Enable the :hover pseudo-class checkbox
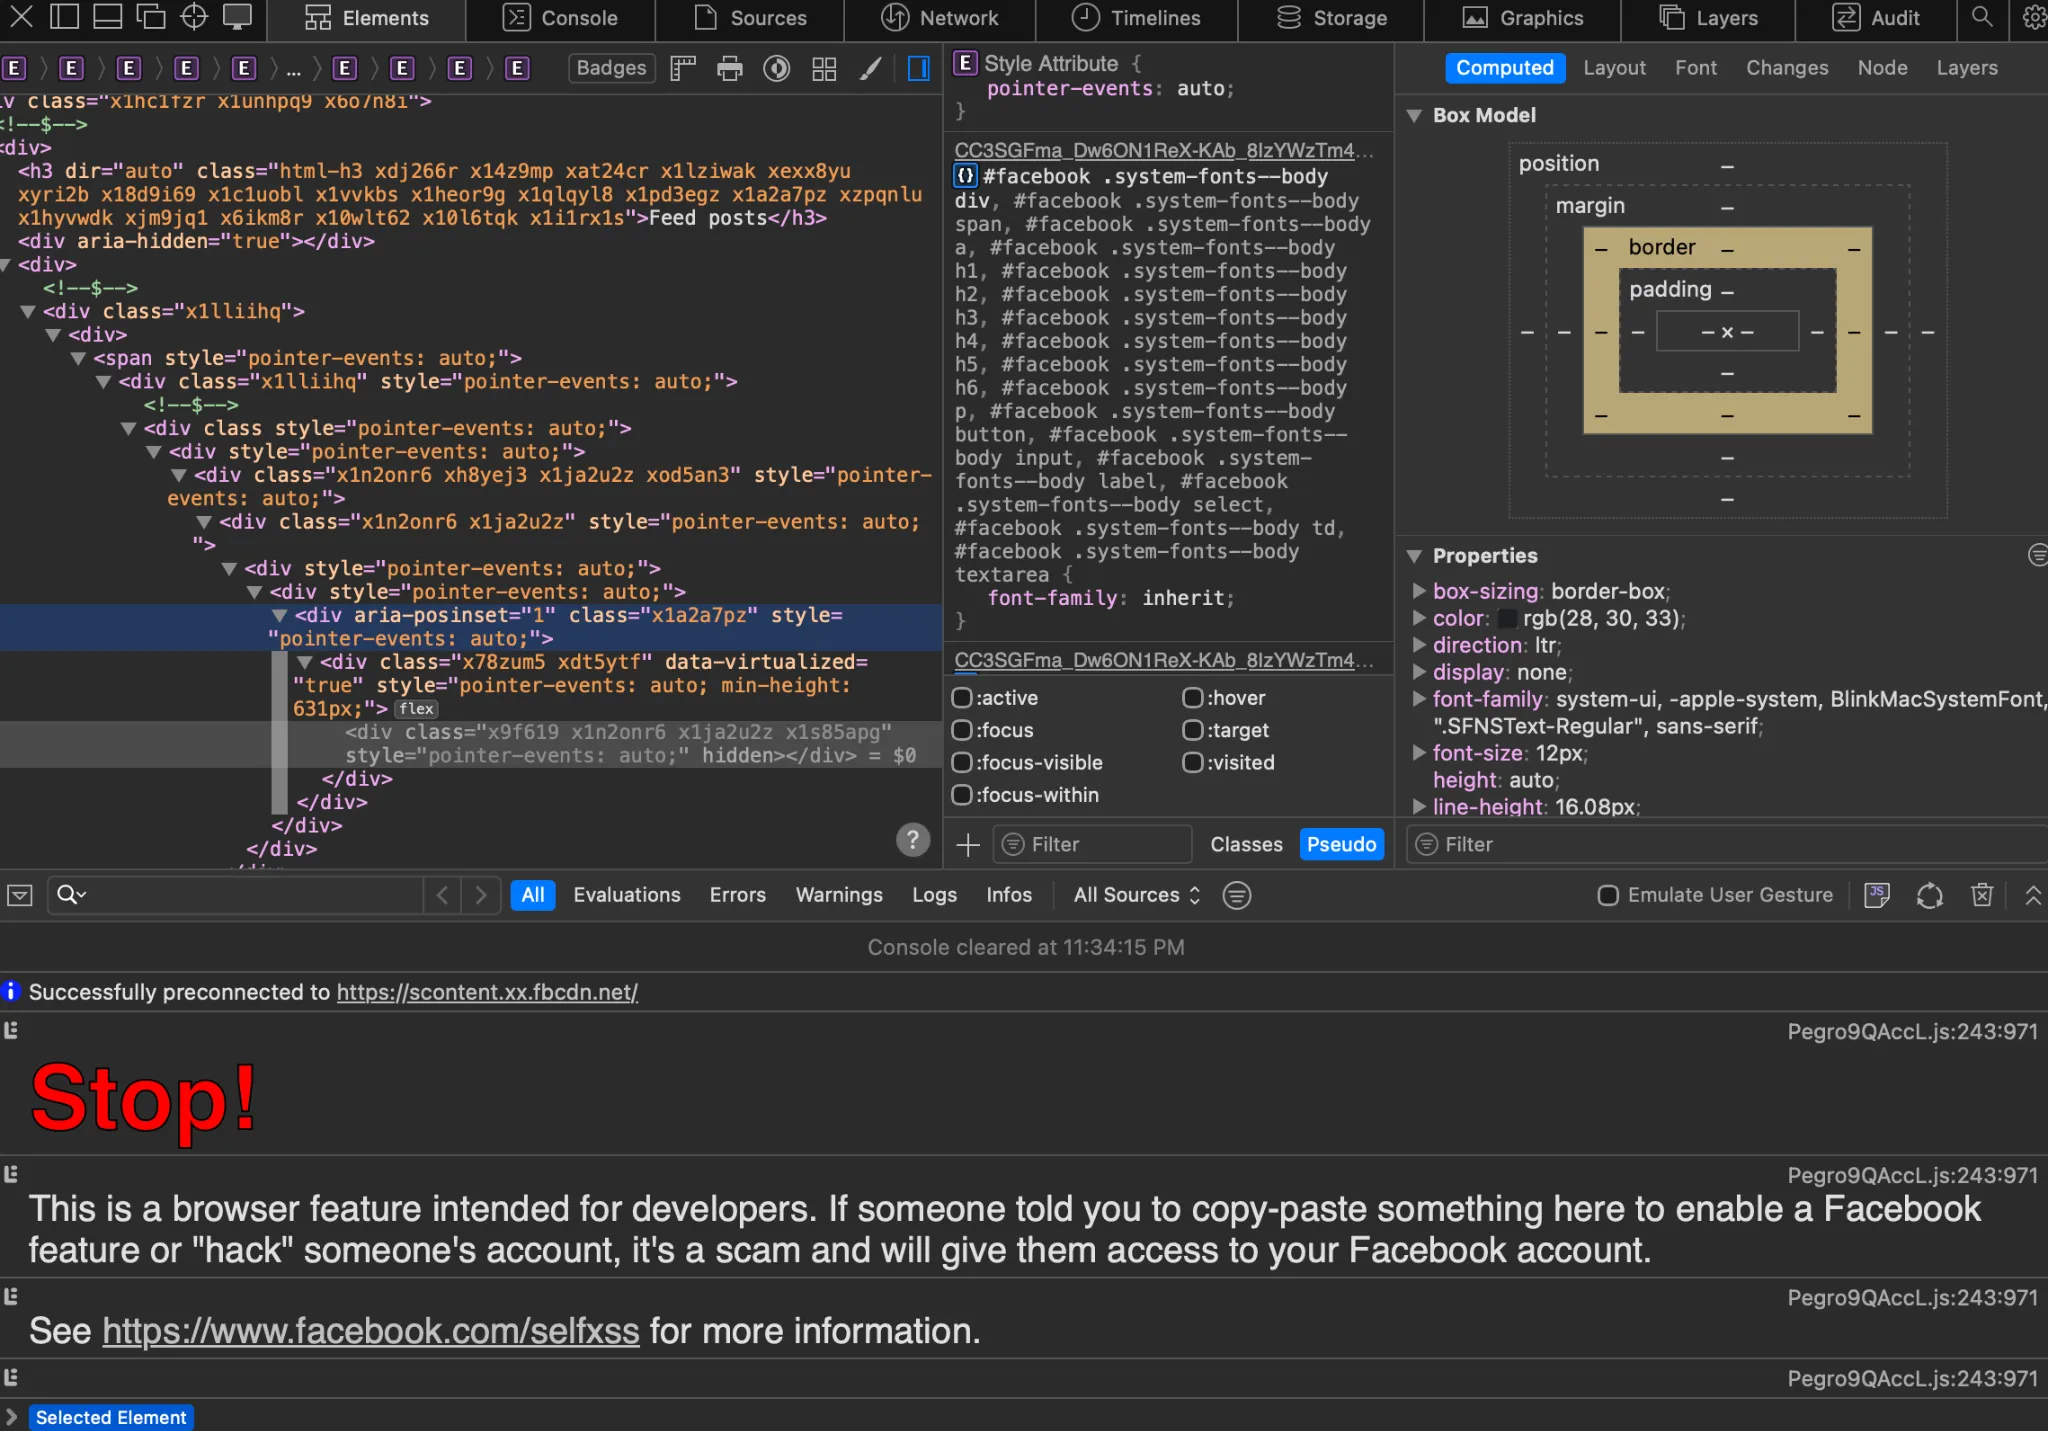The width and height of the screenshot is (2048, 1431). (1192, 697)
